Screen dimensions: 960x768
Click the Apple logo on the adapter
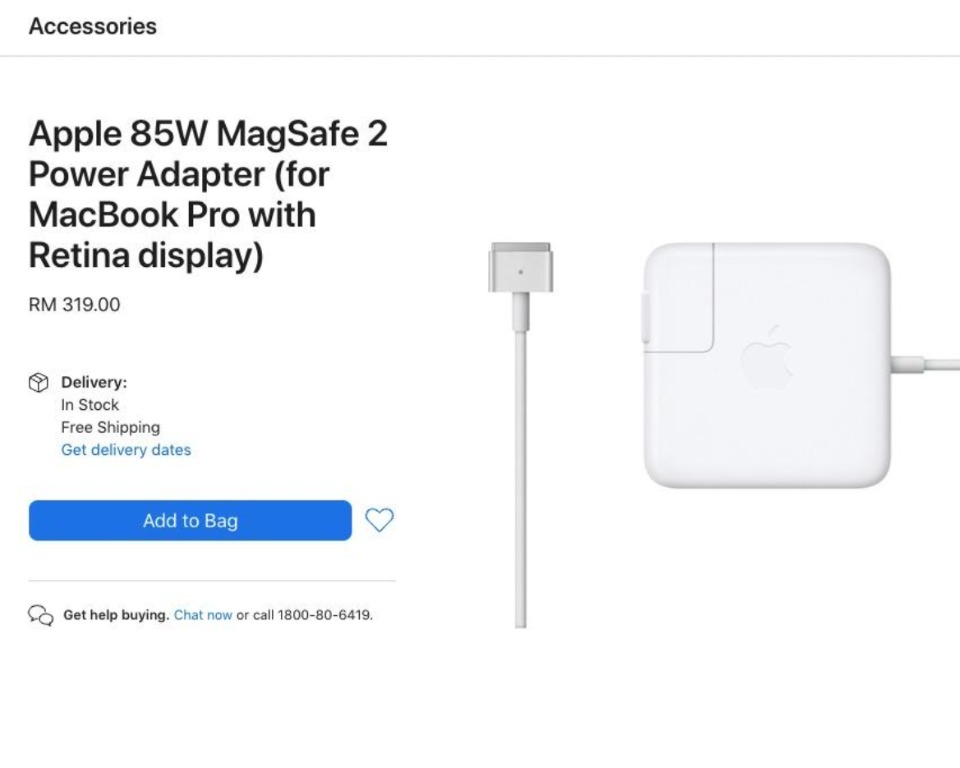tap(768, 358)
